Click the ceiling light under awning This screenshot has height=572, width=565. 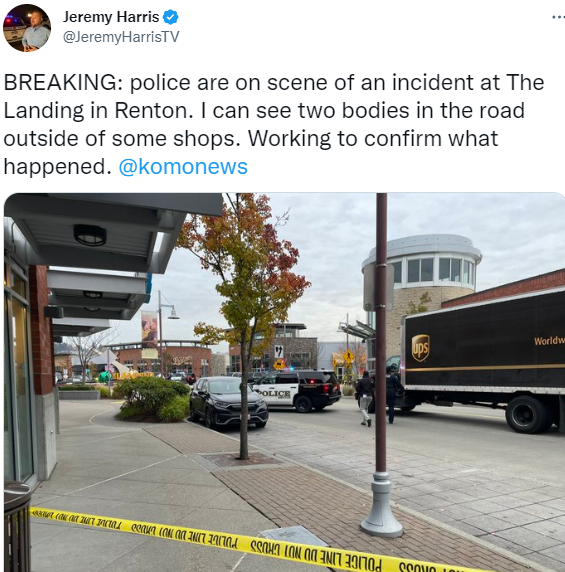pos(90,235)
